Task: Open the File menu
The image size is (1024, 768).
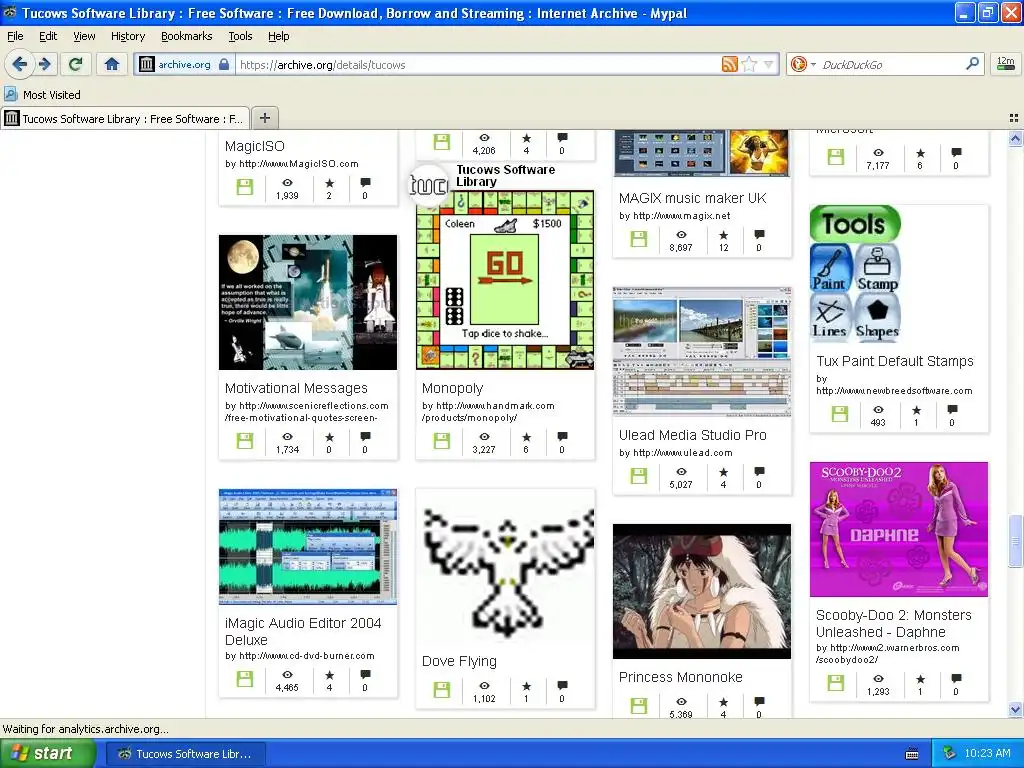Action: [x=15, y=36]
